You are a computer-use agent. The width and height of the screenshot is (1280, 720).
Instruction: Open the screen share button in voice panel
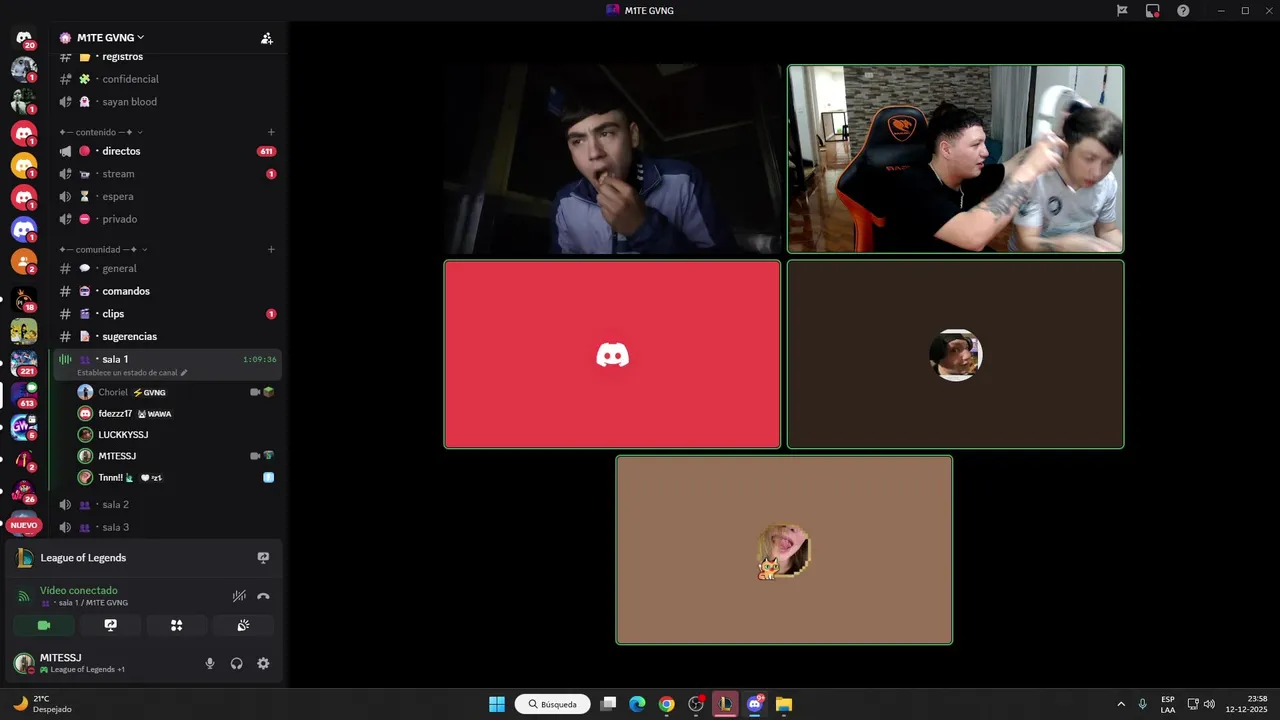pos(110,625)
